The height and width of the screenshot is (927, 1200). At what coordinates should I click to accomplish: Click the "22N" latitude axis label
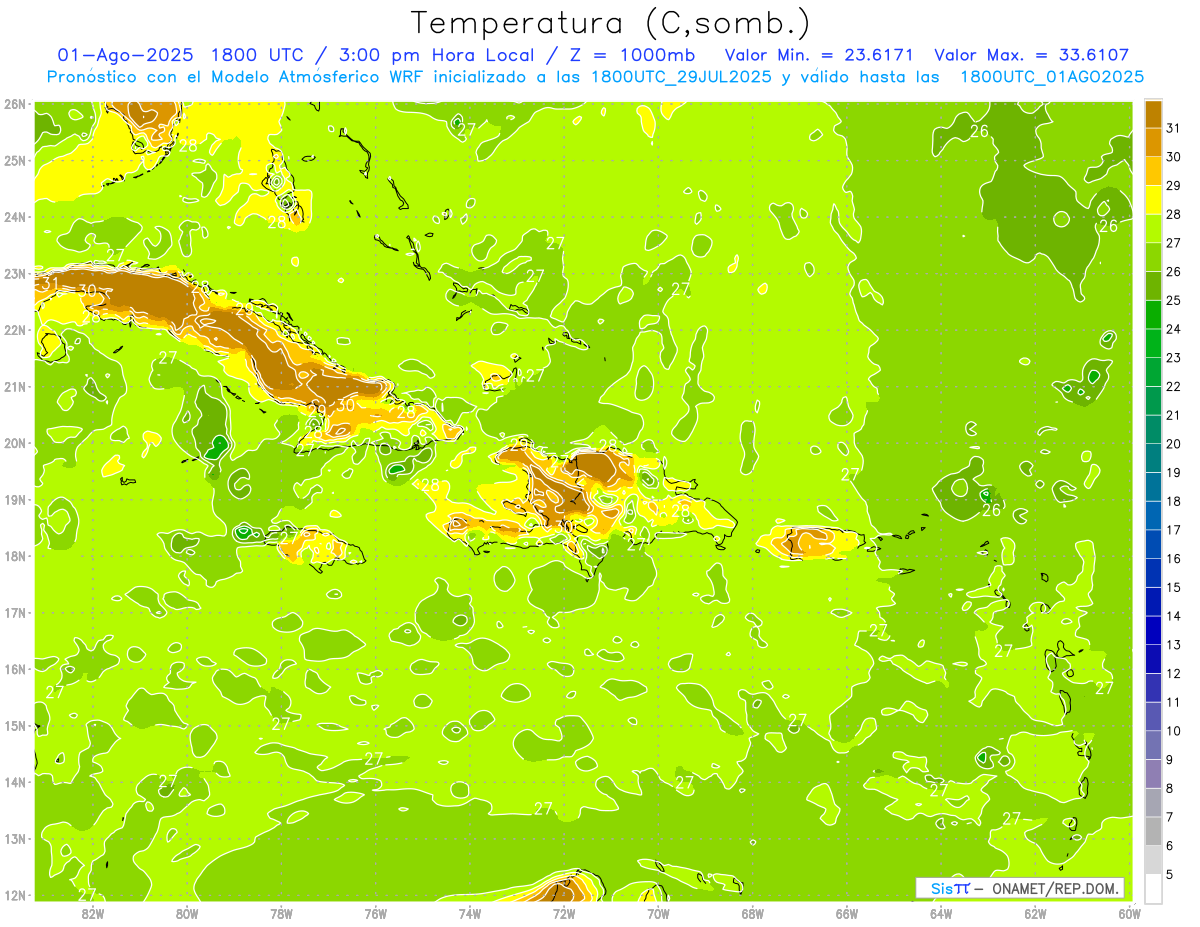14,330
